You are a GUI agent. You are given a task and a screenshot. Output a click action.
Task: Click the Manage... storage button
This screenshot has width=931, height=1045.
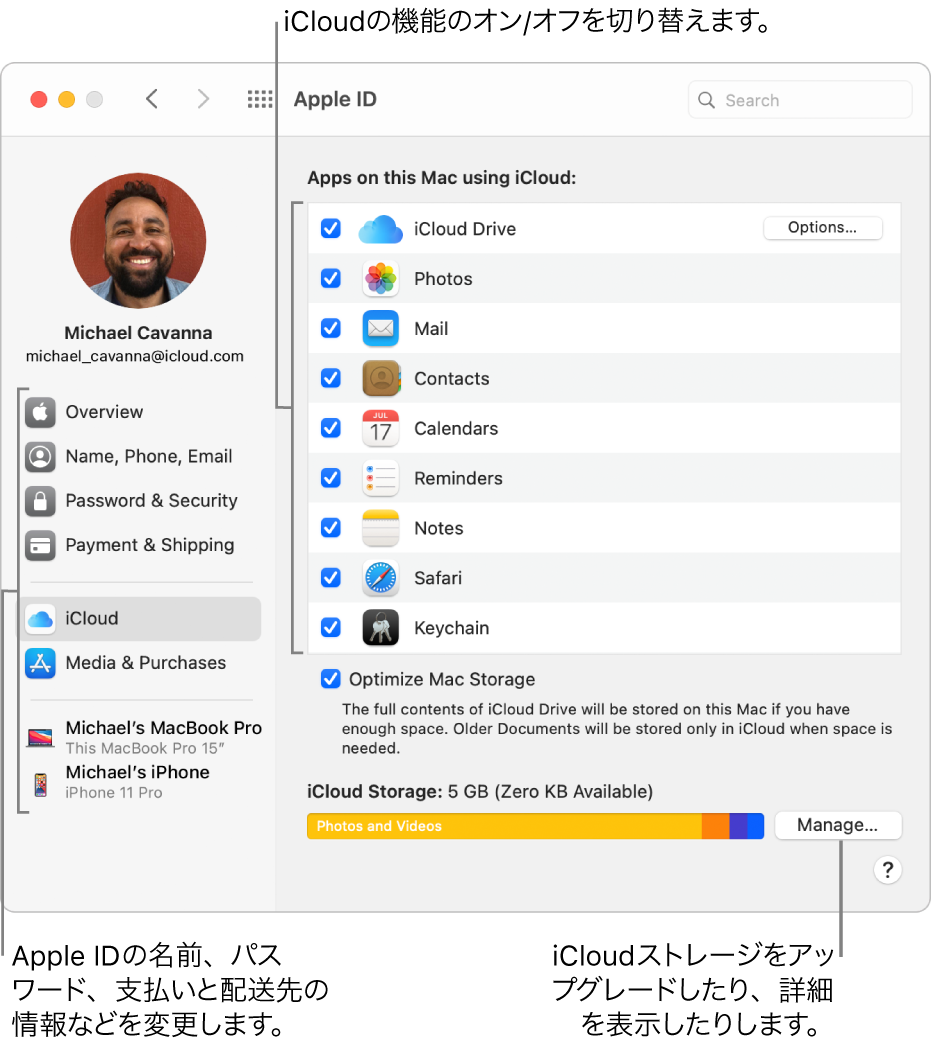point(838,825)
